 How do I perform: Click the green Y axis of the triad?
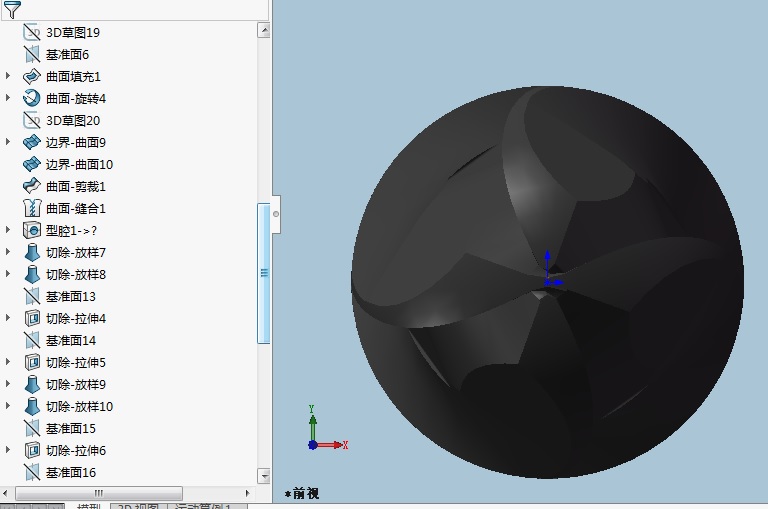[x=312, y=423]
